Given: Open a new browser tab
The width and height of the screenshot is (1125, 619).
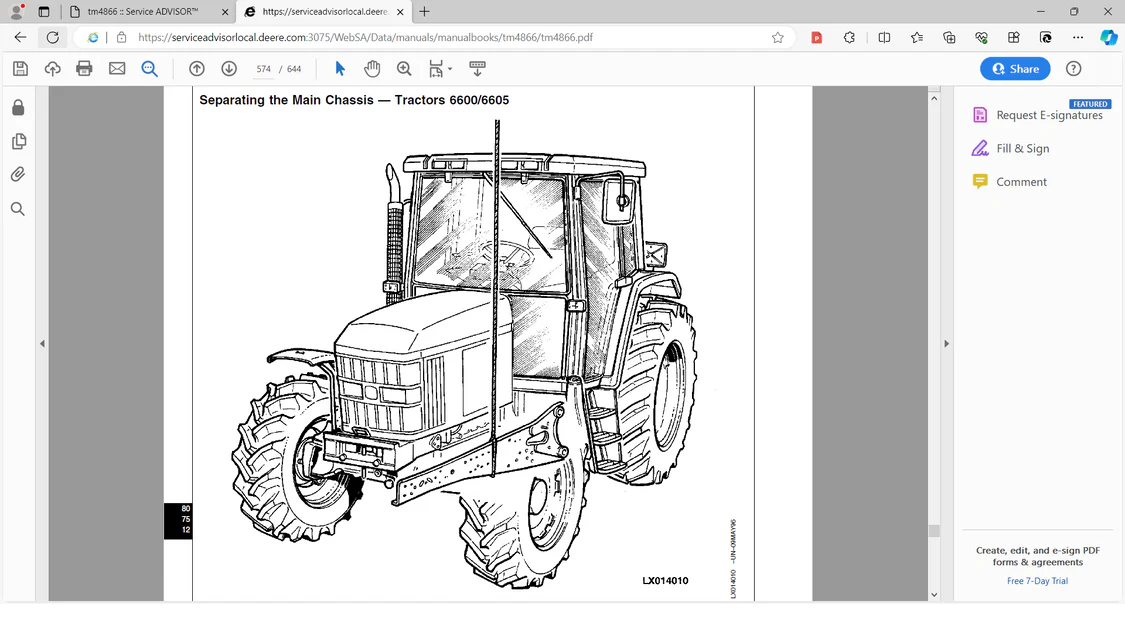Looking at the screenshot, I should 424,12.
